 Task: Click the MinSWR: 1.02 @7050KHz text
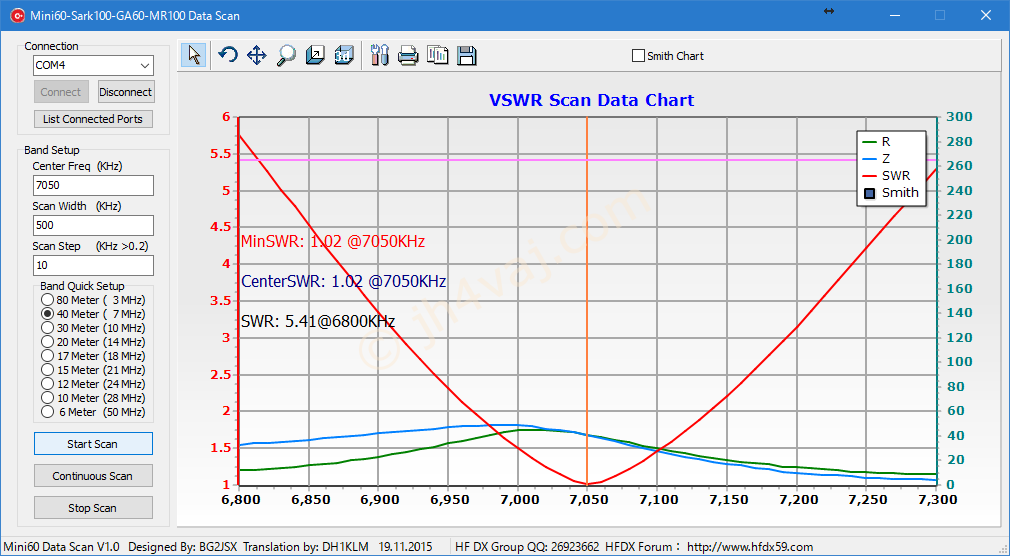(332, 242)
